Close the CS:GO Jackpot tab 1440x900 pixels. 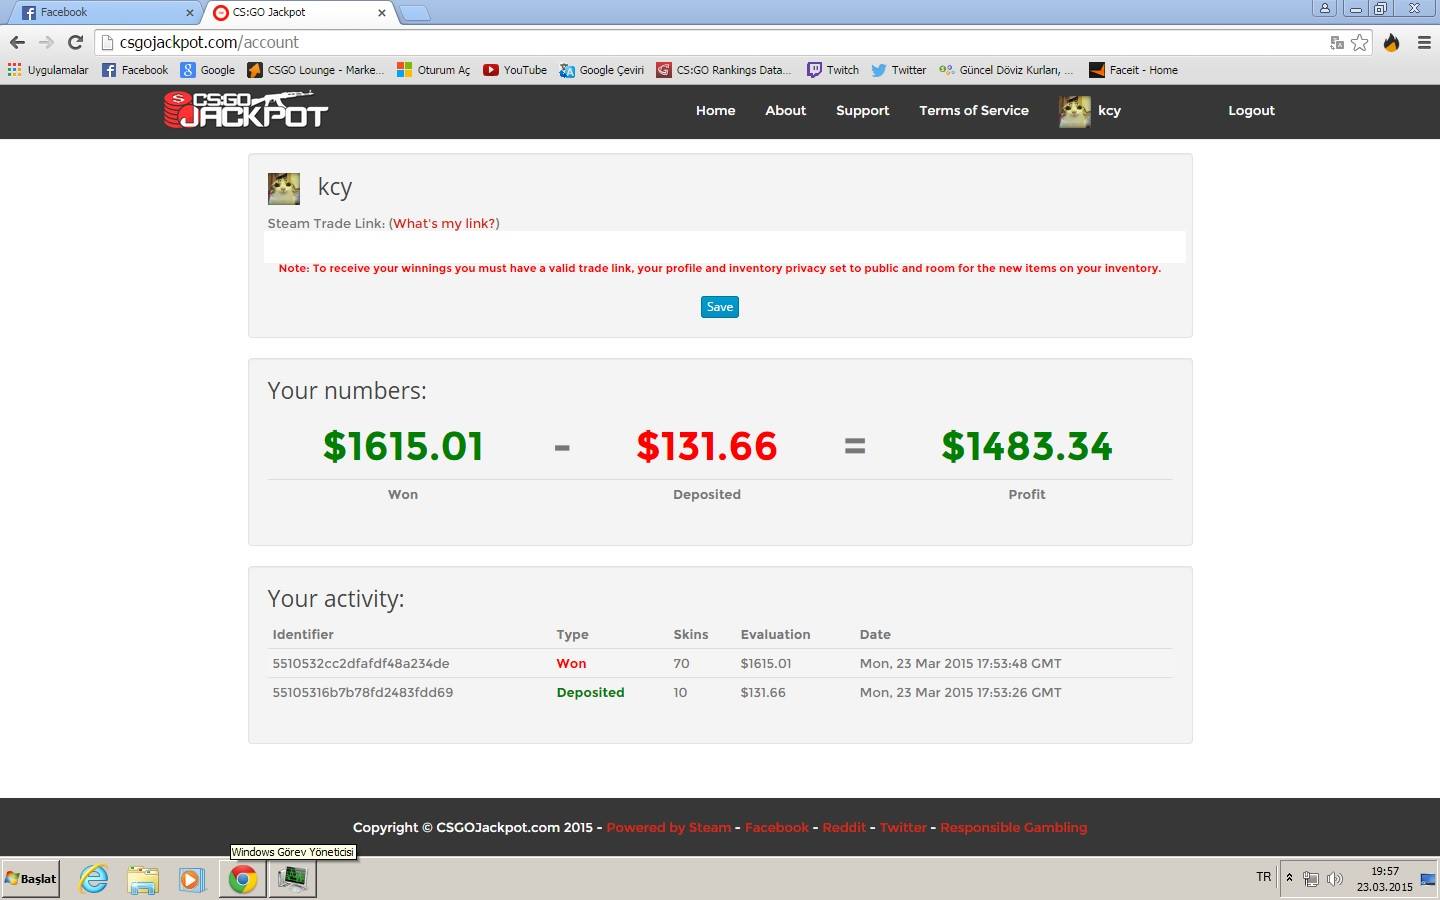point(382,13)
